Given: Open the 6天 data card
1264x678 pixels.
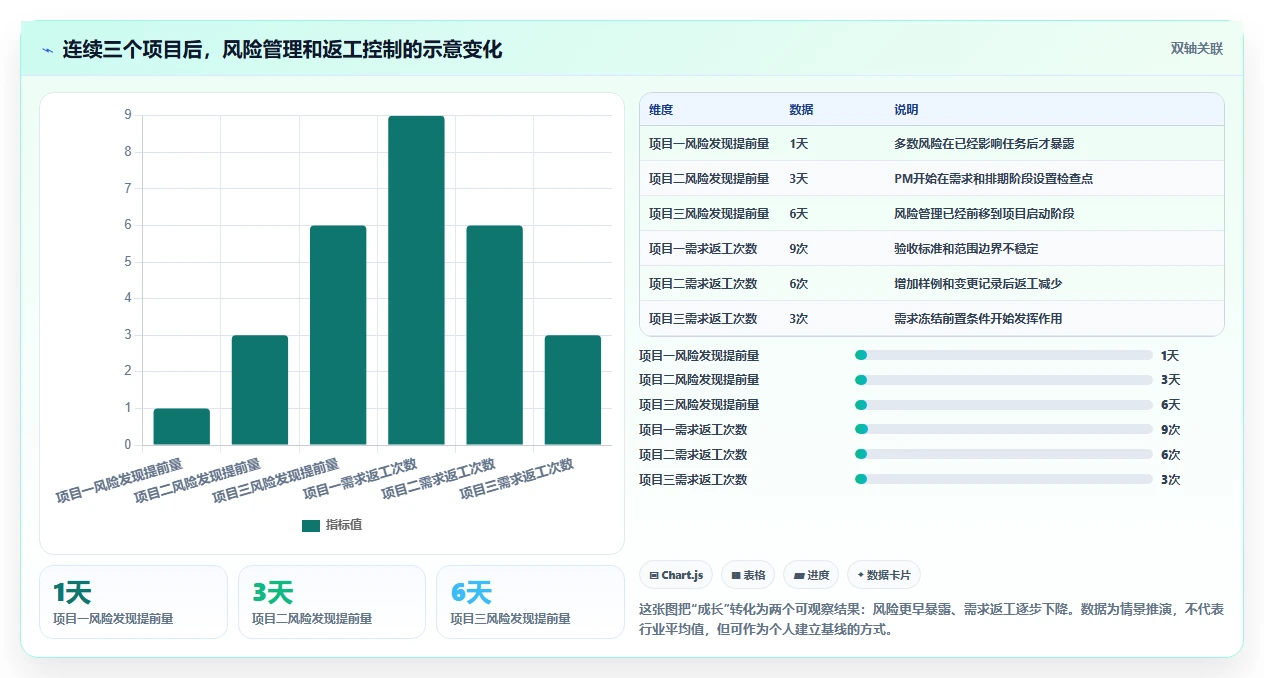Looking at the screenshot, I should coord(530,602).
